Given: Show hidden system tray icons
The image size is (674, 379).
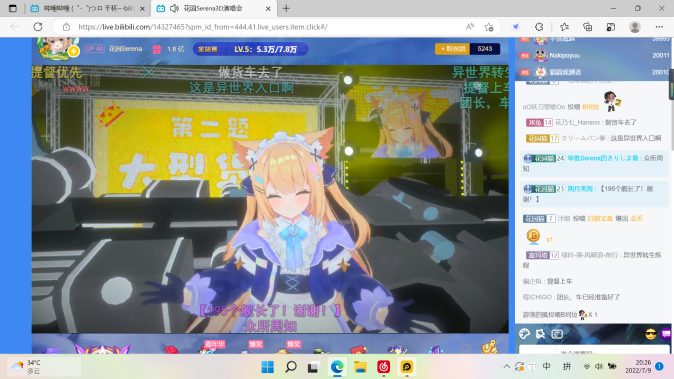Looking at the screenshot, I should pyautogui.click(x=506, y=367).
